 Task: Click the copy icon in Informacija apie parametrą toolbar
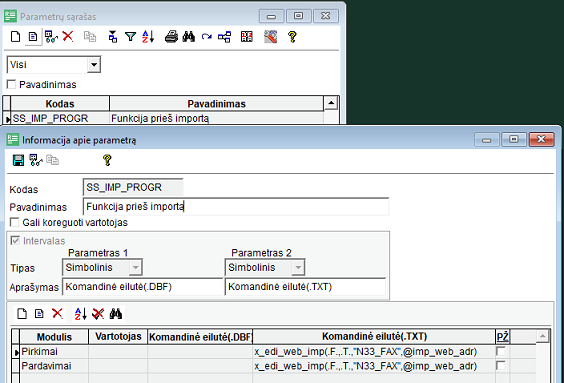[x=52, y=160]
